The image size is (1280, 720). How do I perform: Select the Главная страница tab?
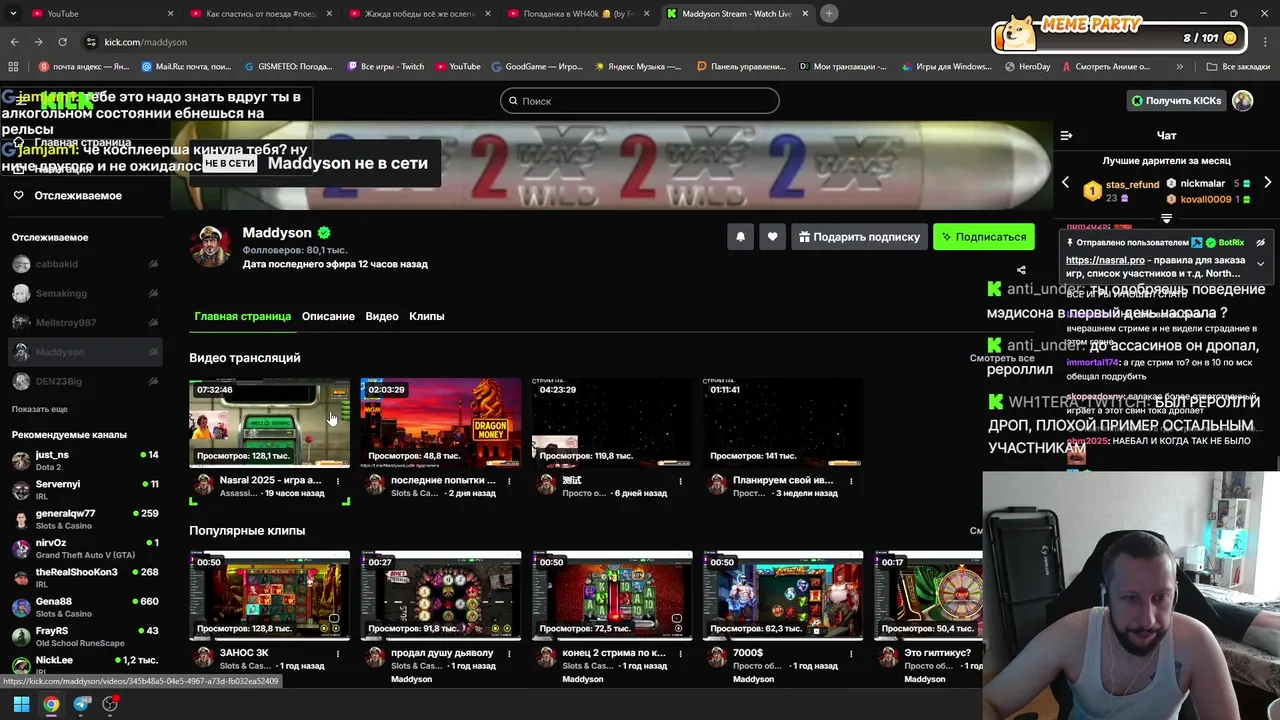(243, 316)
